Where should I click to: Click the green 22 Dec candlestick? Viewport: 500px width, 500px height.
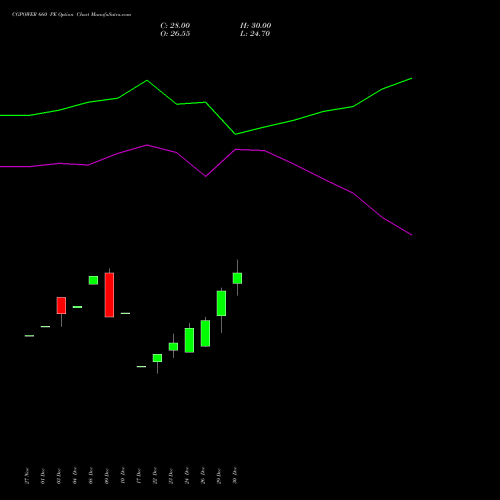tap(157, 358)
